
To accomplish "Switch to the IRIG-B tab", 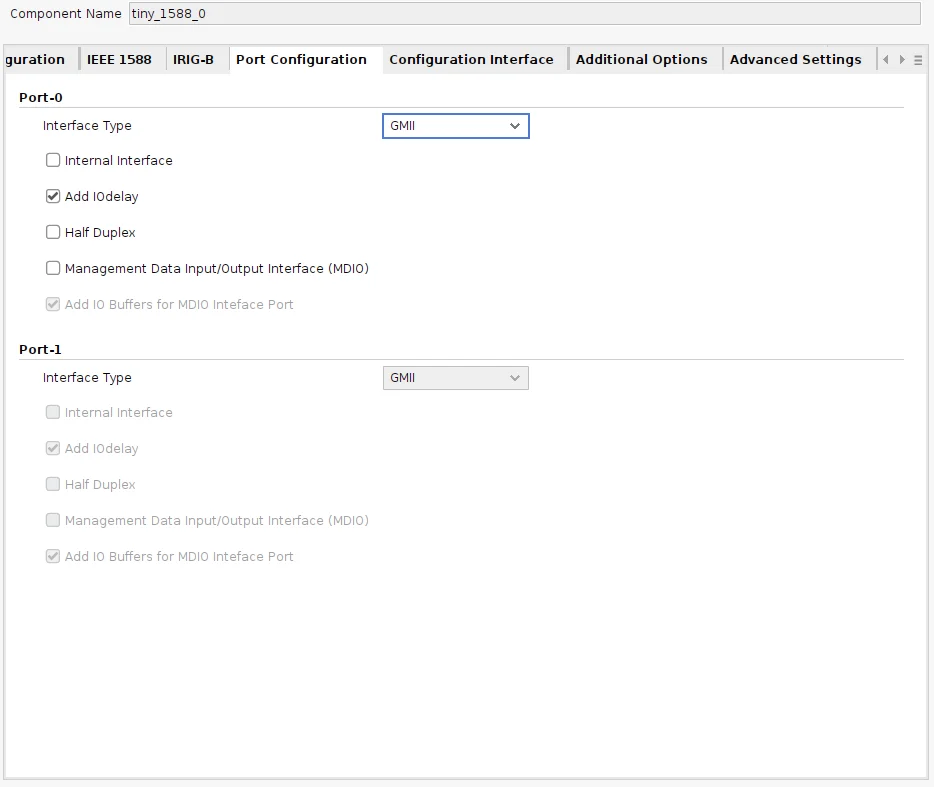I will (193, 60).
